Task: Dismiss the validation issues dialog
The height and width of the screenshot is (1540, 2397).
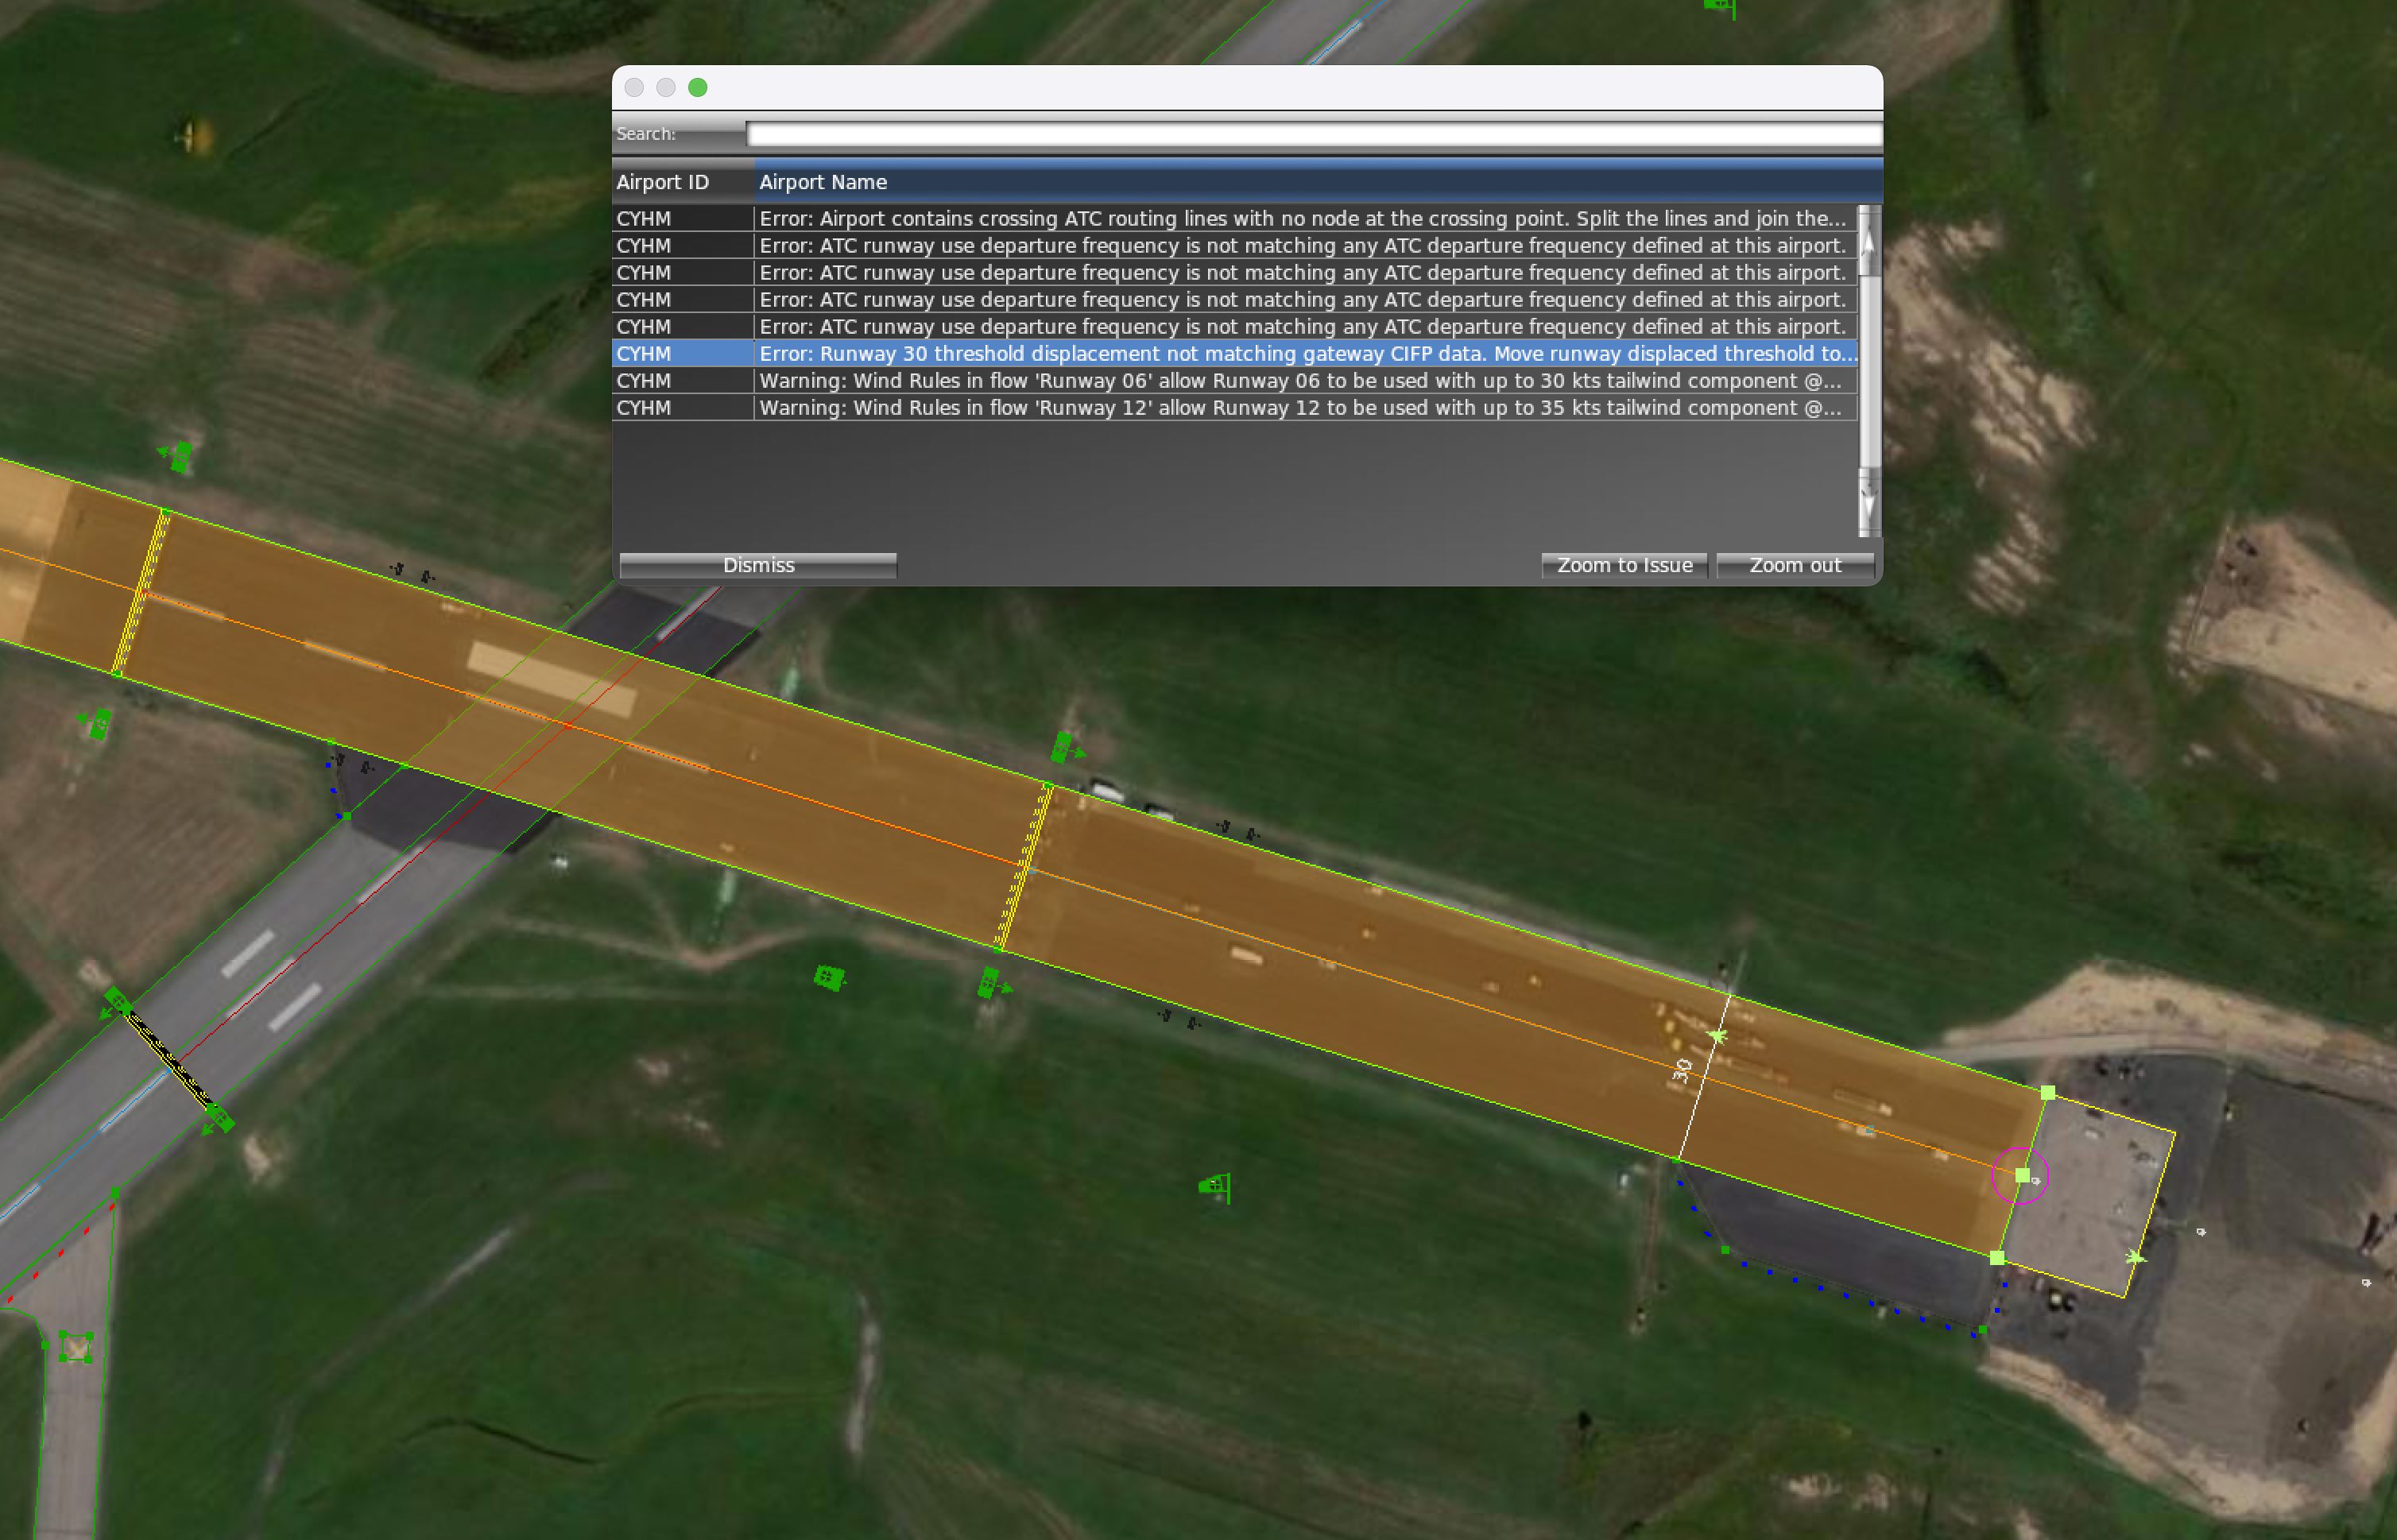Action: tap(758, 565)
